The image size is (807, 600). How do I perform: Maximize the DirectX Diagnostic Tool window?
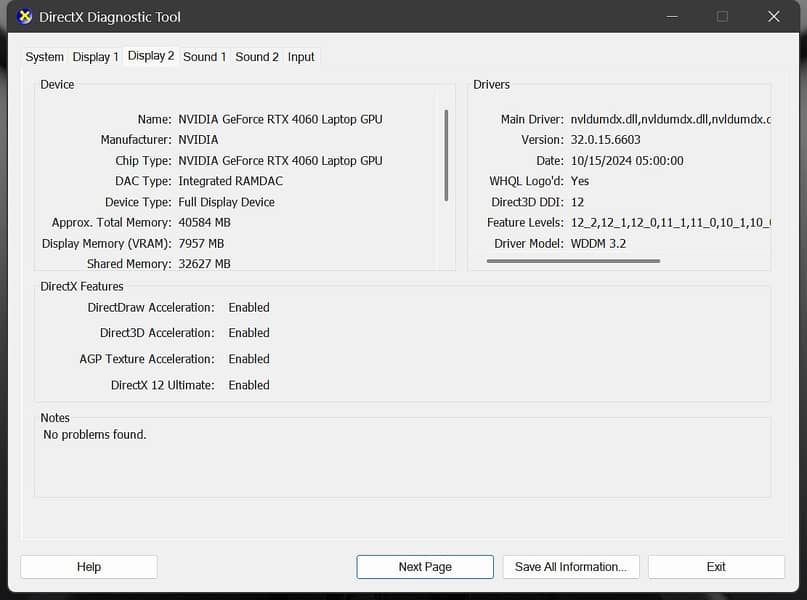click(722, 17)
